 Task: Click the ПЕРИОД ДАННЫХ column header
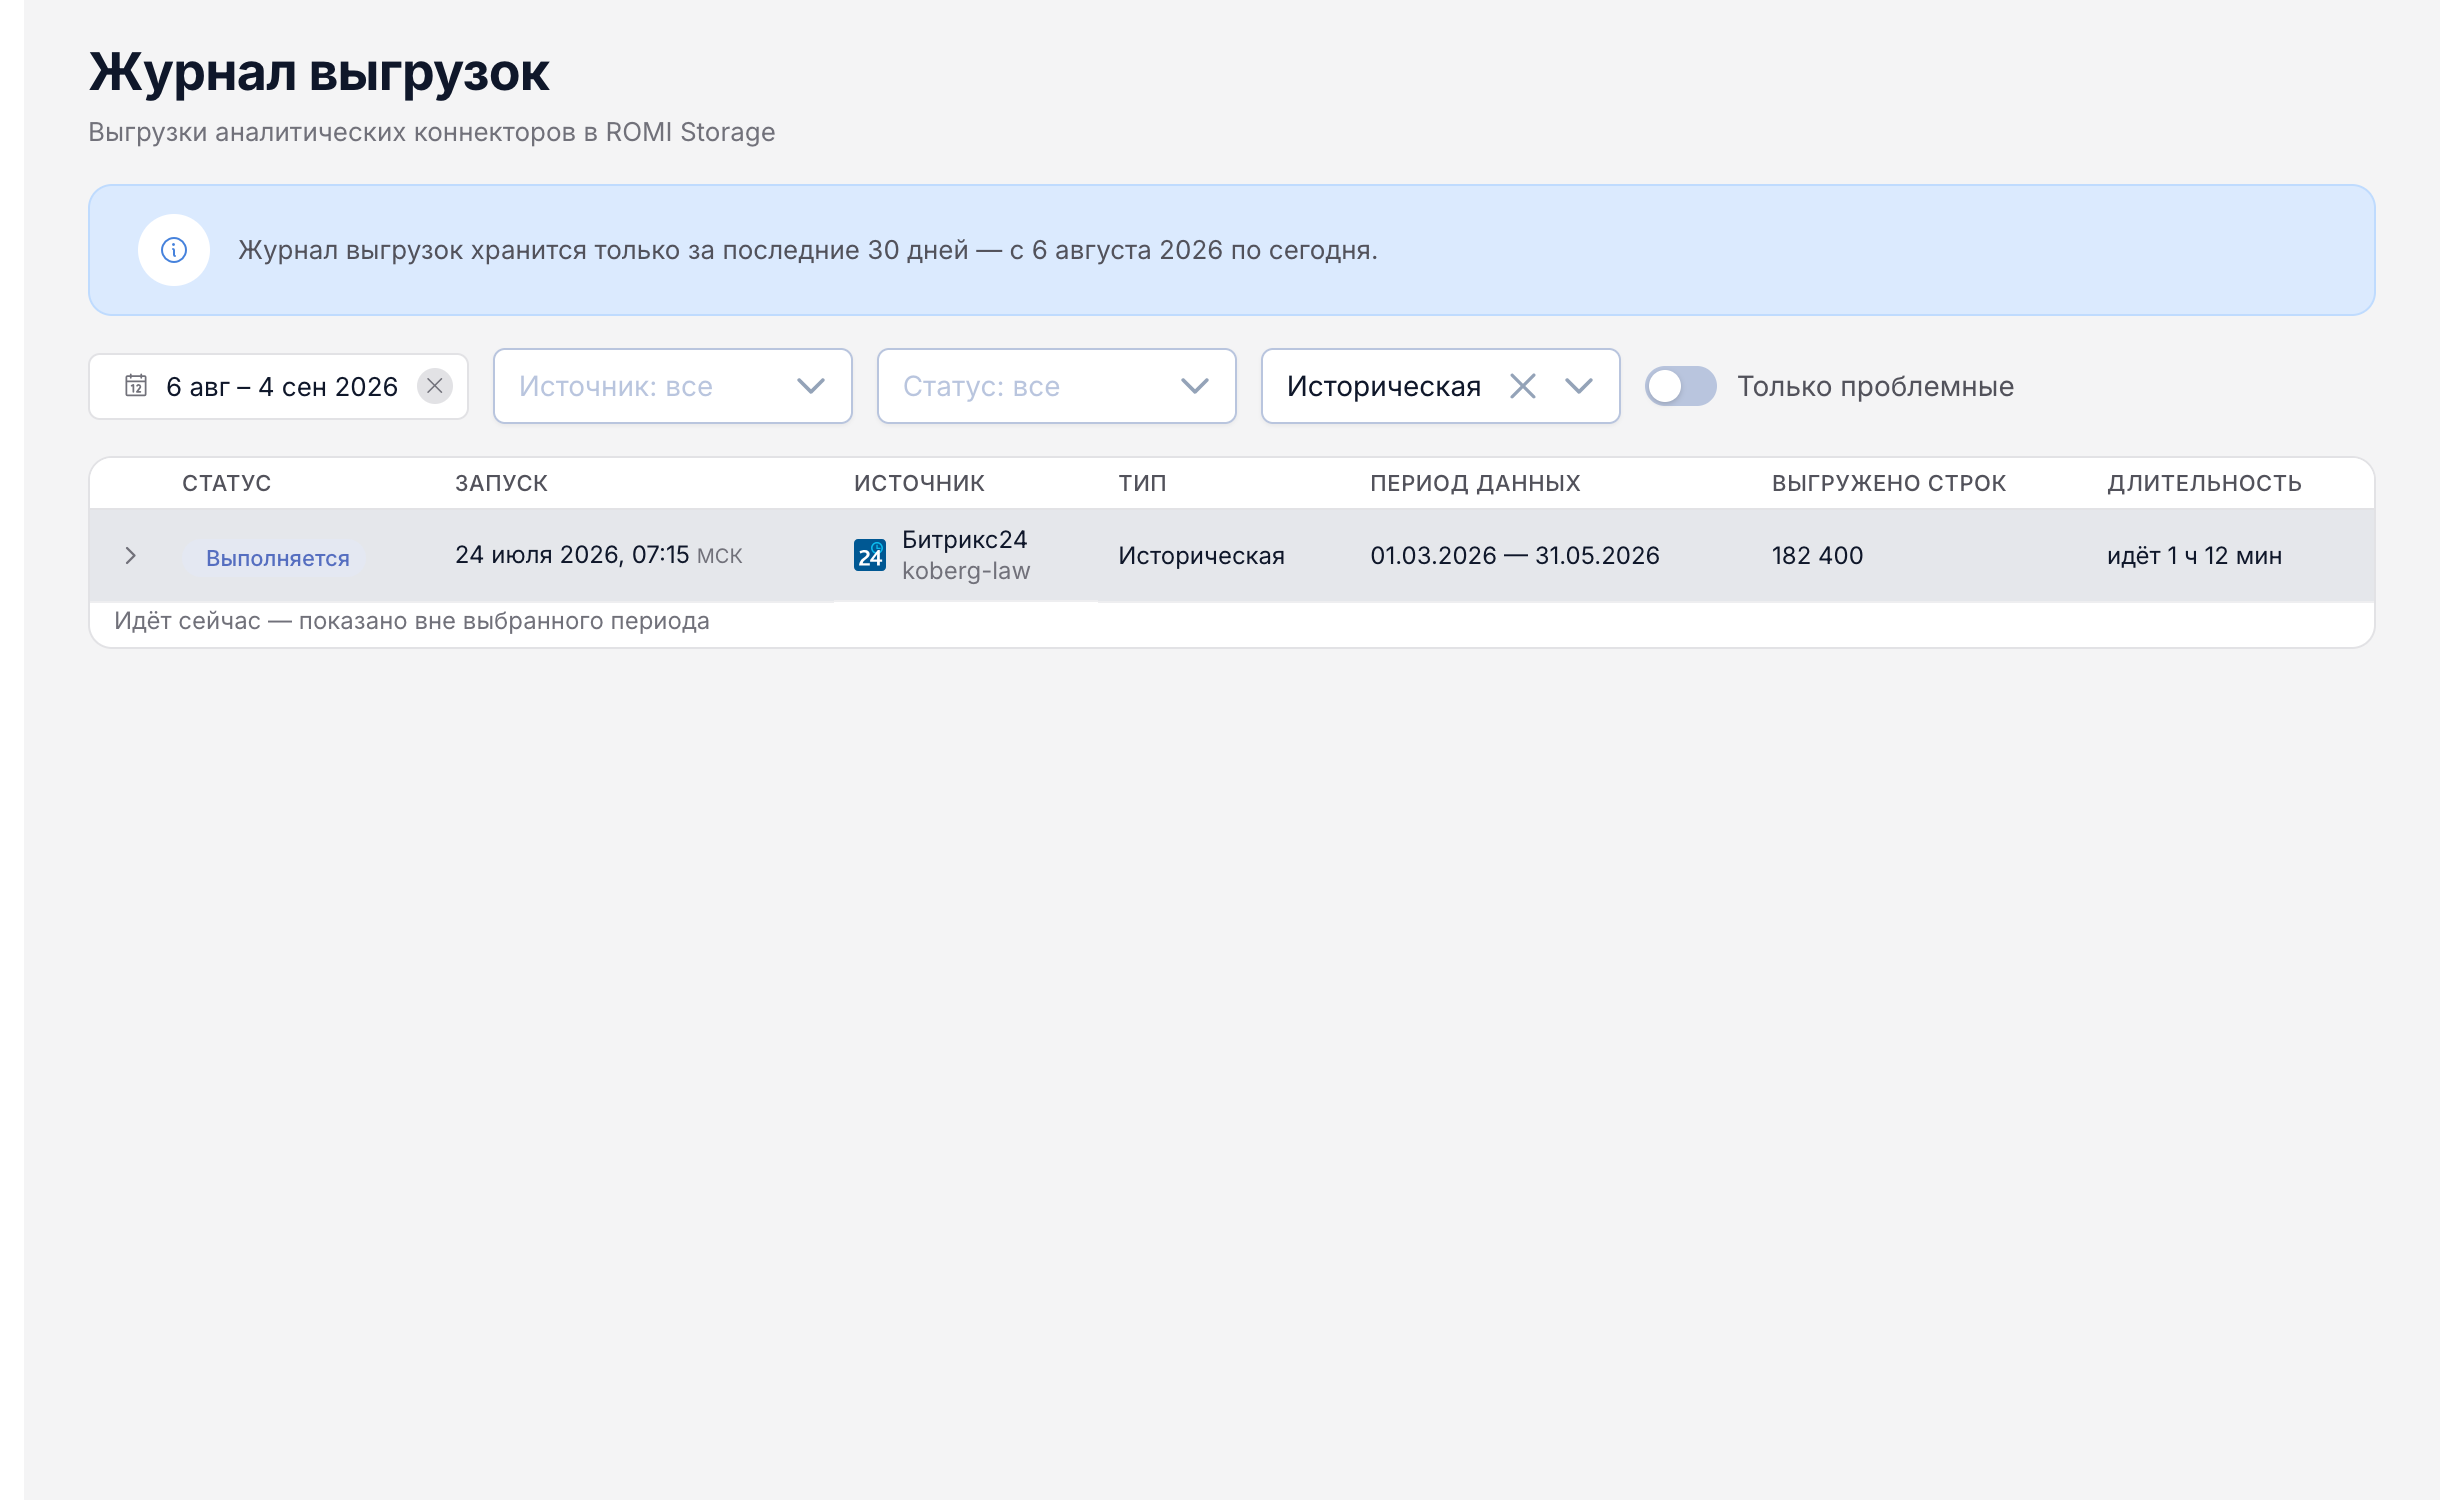click(x=1476, y=483)
